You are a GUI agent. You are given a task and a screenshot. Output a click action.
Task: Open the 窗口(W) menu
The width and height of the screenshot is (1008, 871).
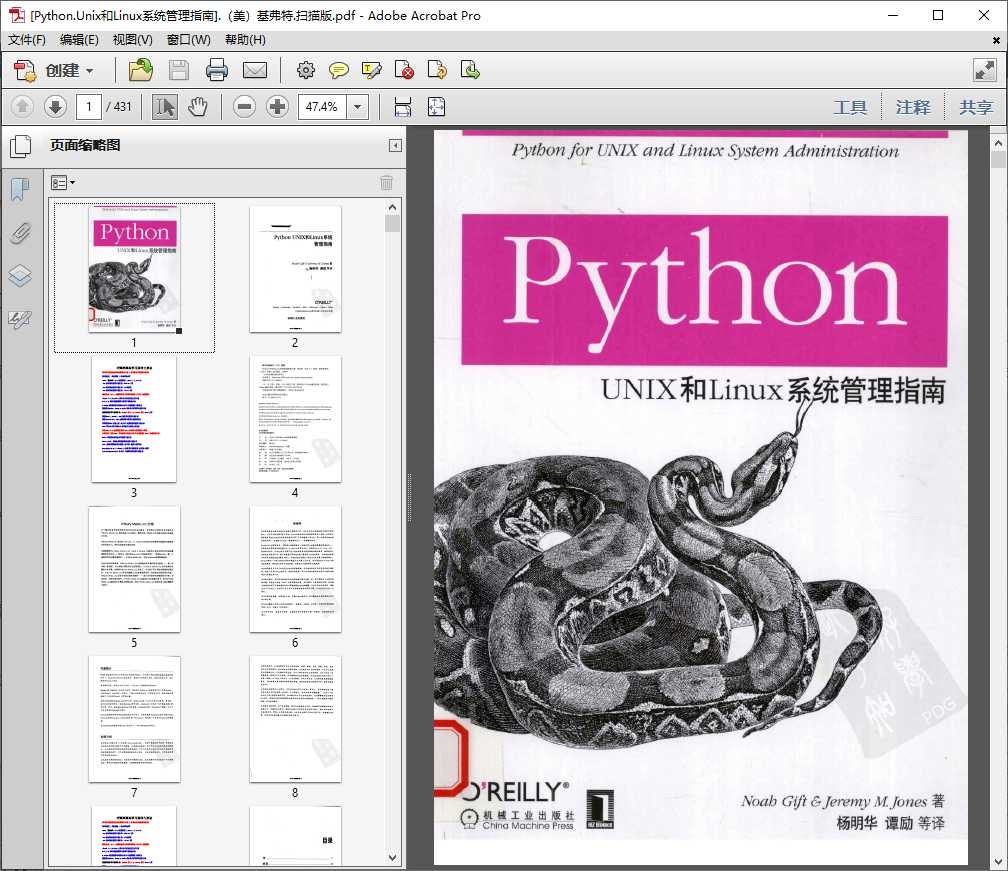pyautogui.click(x=188, y=40)
